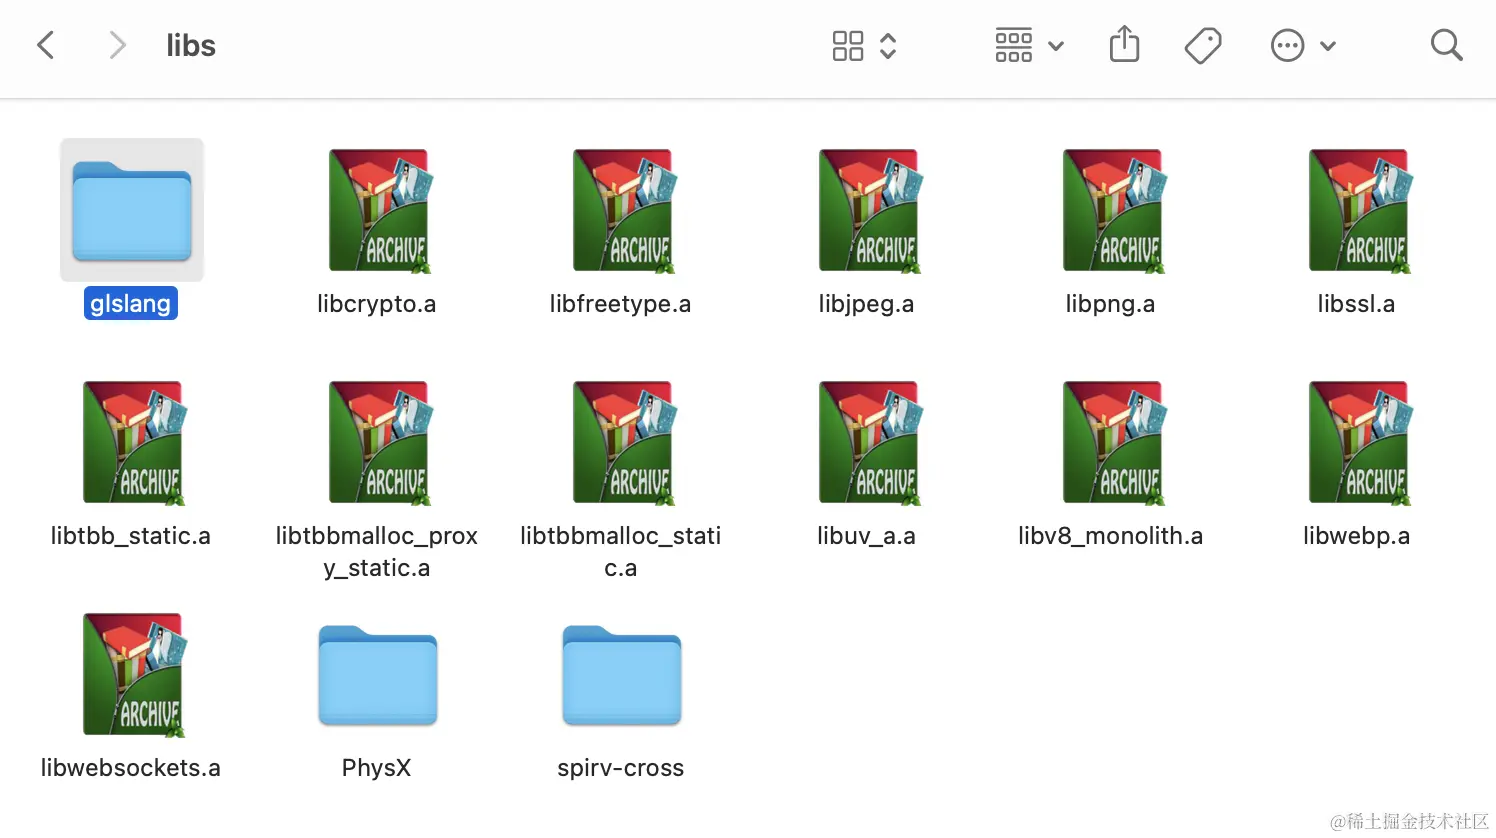1496x838 pixels.
Task: Expand the More actions chevron
Action: (1328, 46)
